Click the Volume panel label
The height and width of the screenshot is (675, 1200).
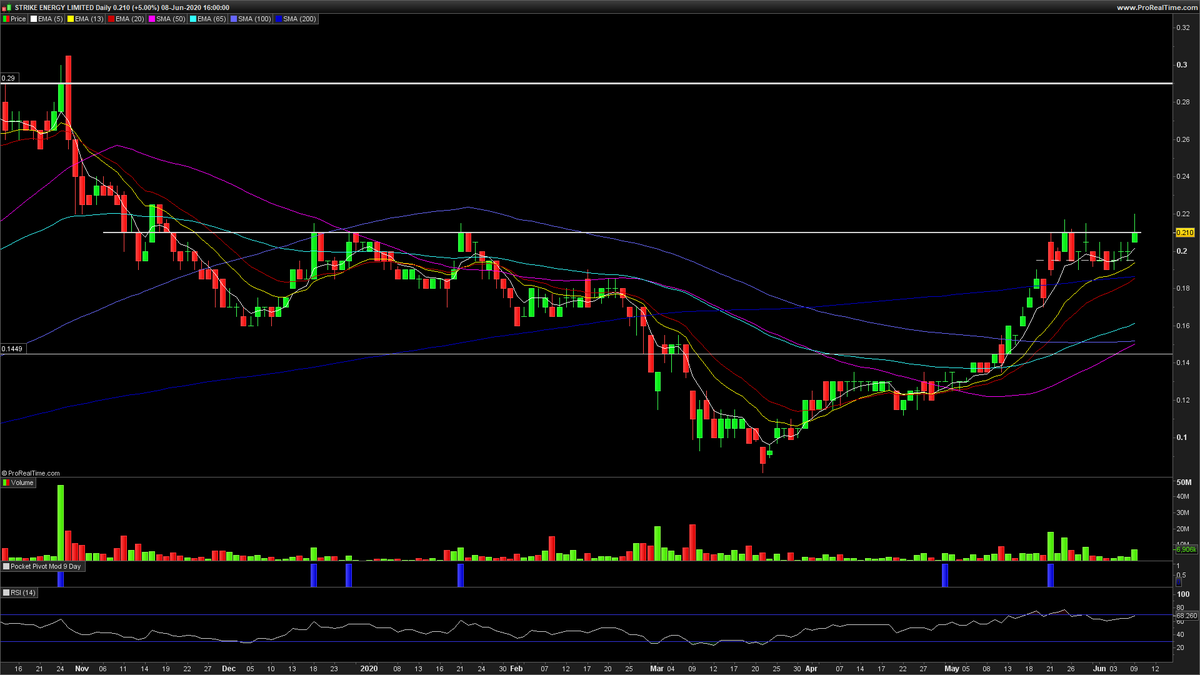point(19,482)
